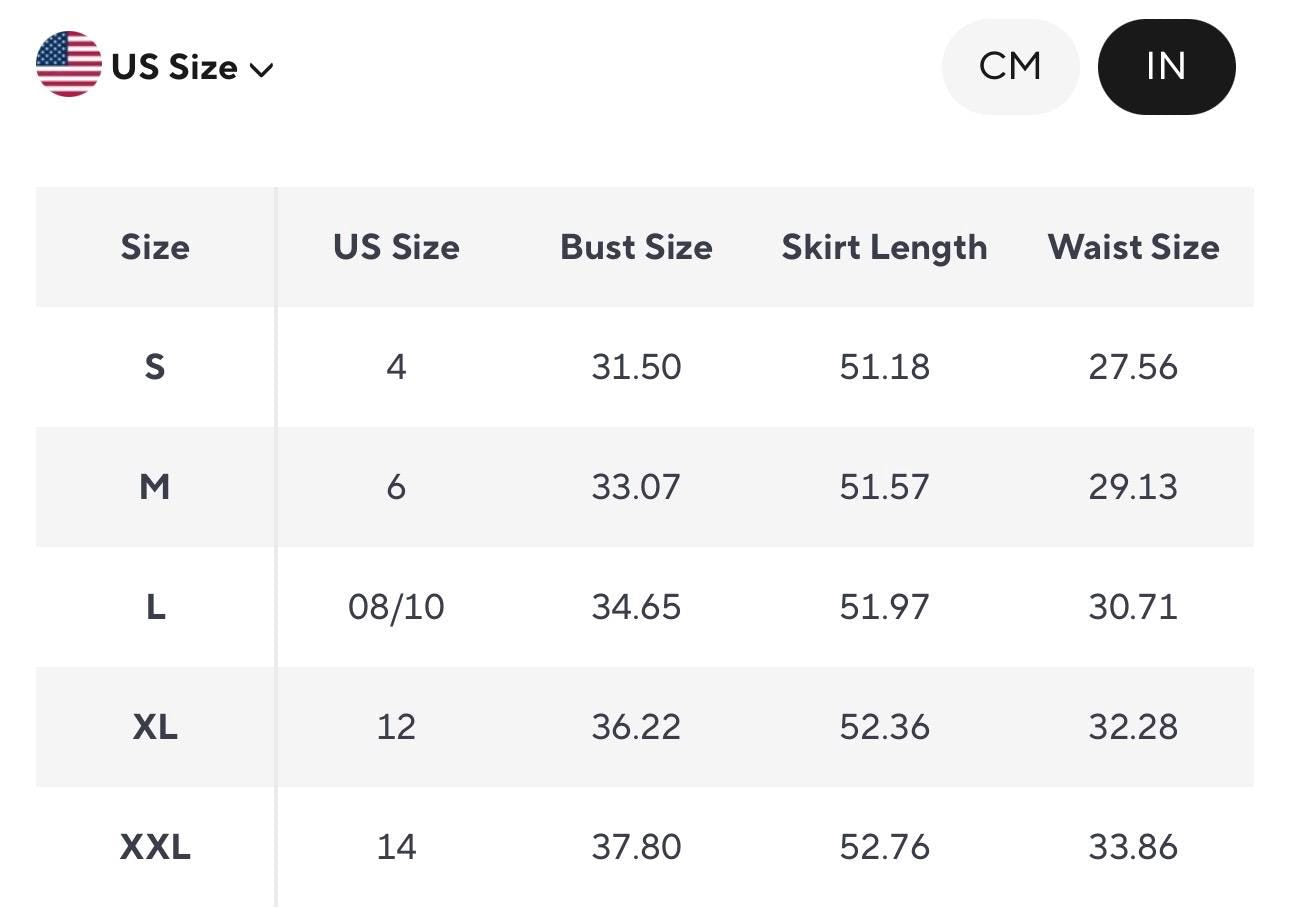
Task: Click the Size column header
Action: point(155,247)
